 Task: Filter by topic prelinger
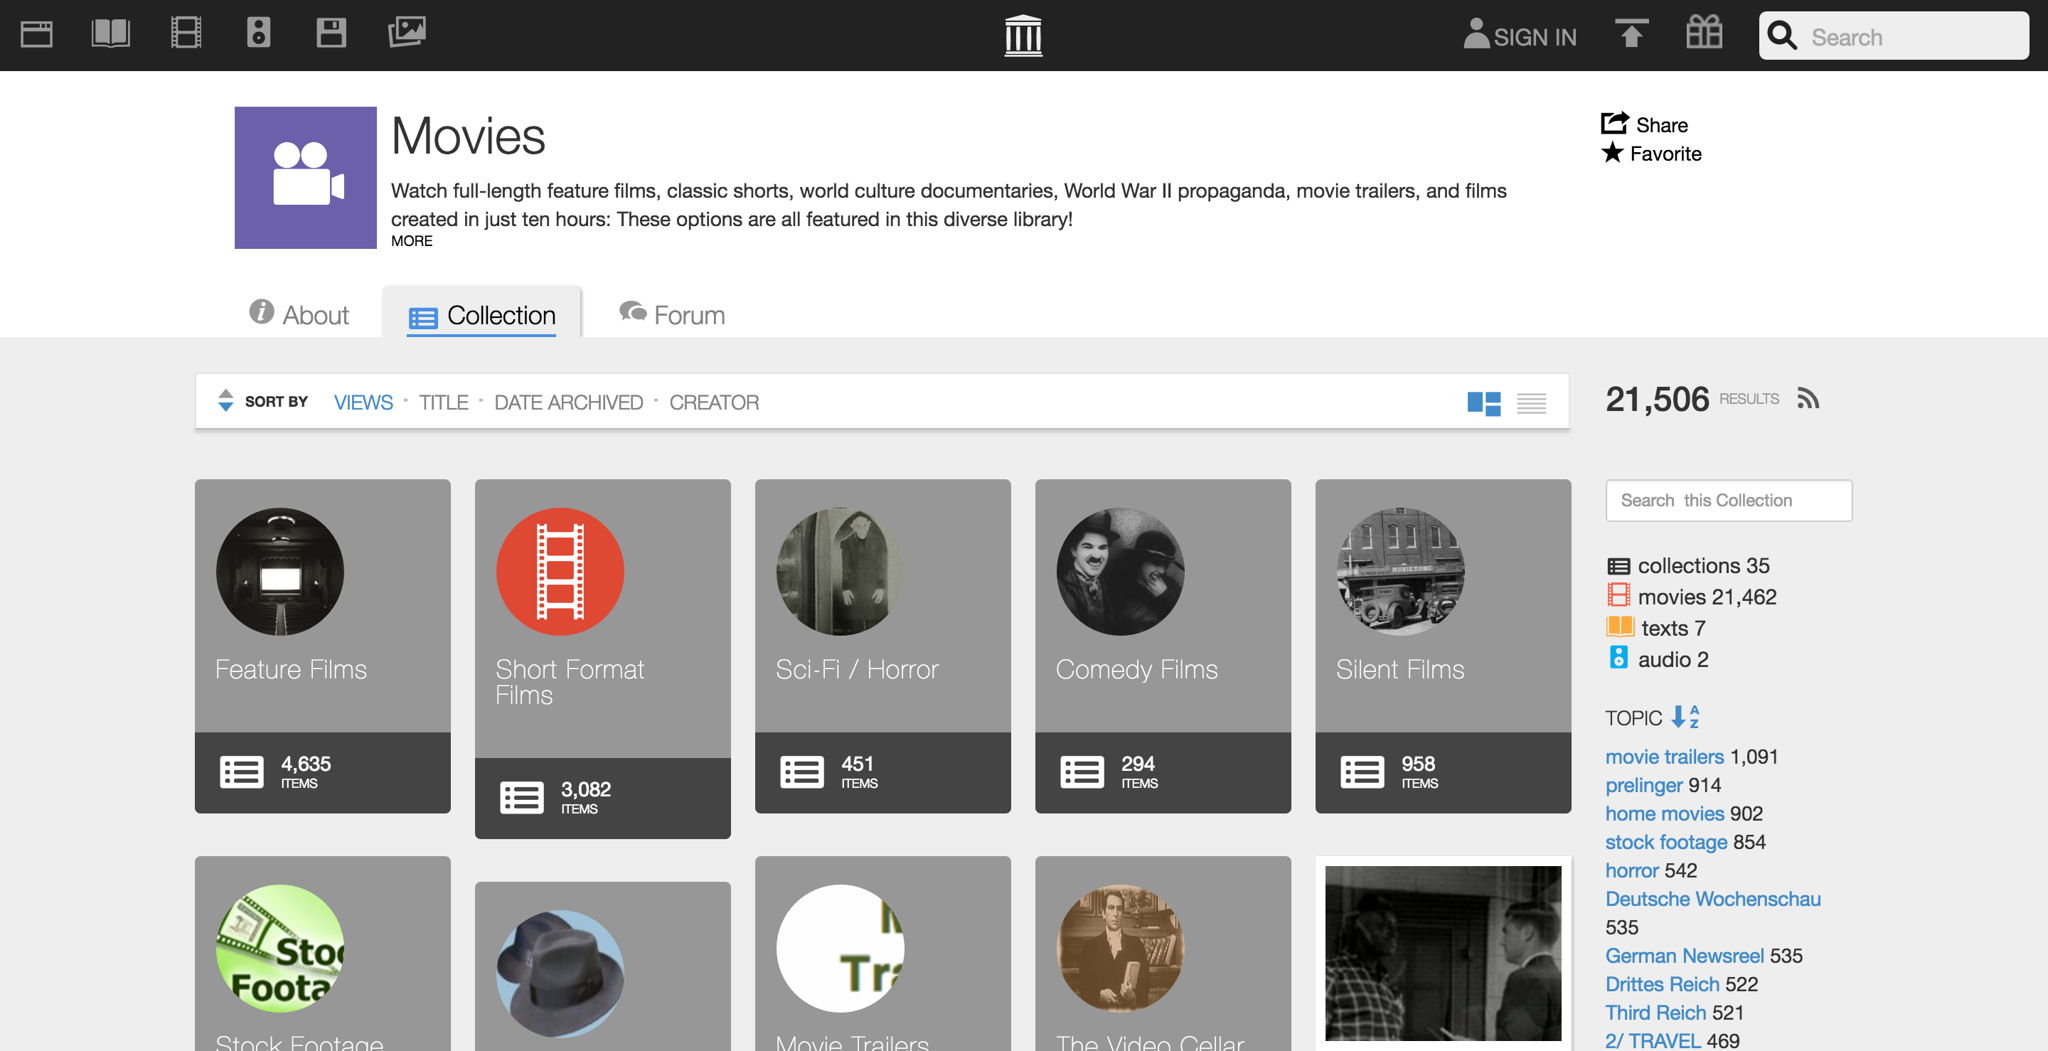(1644, 785)
